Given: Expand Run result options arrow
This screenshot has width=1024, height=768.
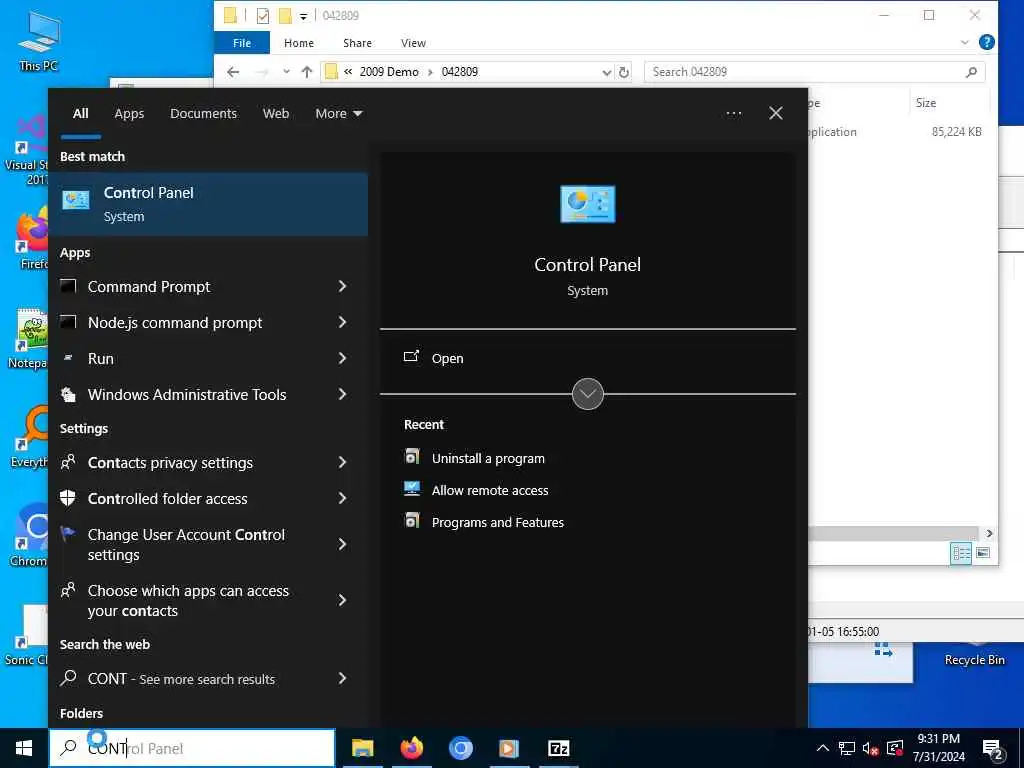Looking at the screenshot, I should [342, 358].
